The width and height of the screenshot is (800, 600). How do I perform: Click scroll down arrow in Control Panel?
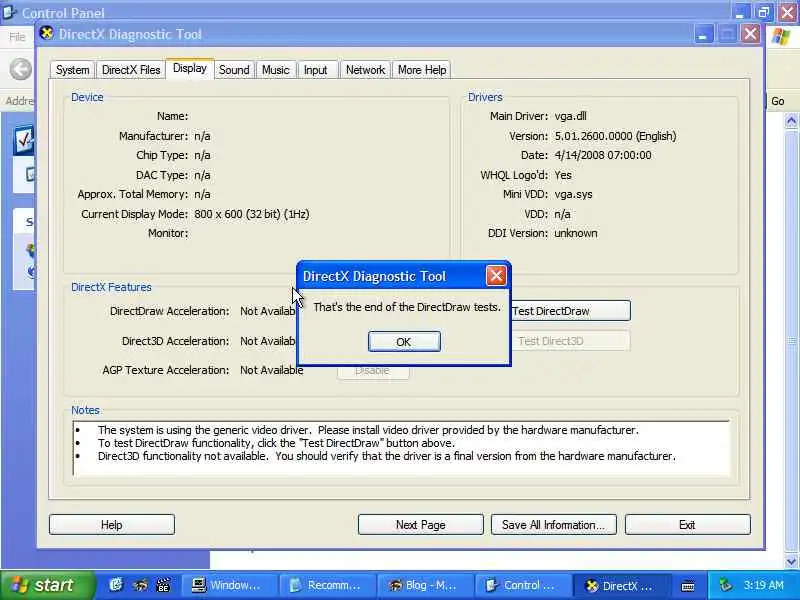(791, 562)
